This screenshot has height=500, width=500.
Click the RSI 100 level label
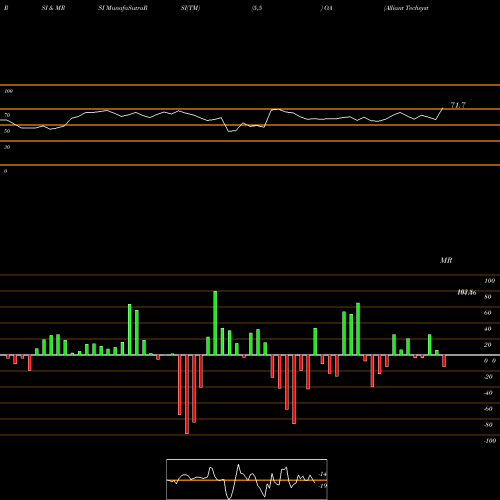tap(8, 91)
